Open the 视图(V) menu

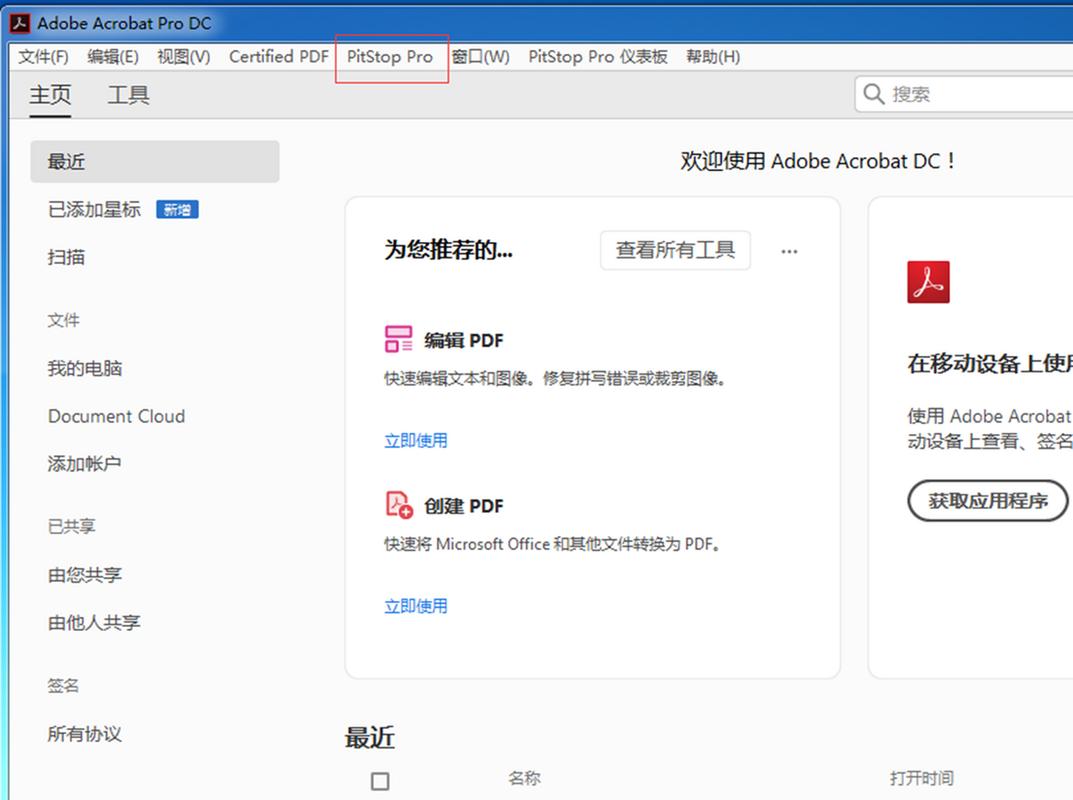(x=183, y=57)
